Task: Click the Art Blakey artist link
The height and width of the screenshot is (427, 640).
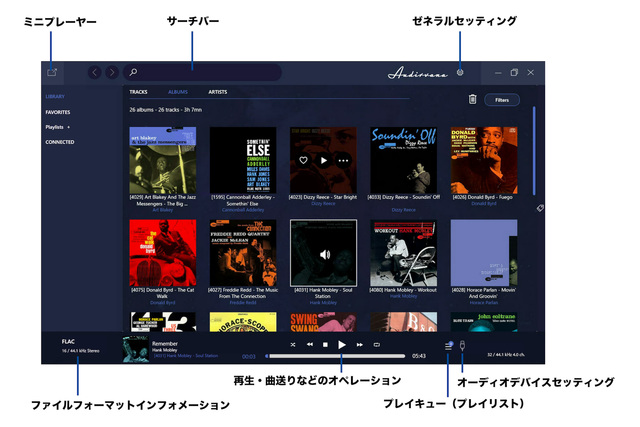Action: click(x=162, y=210)
